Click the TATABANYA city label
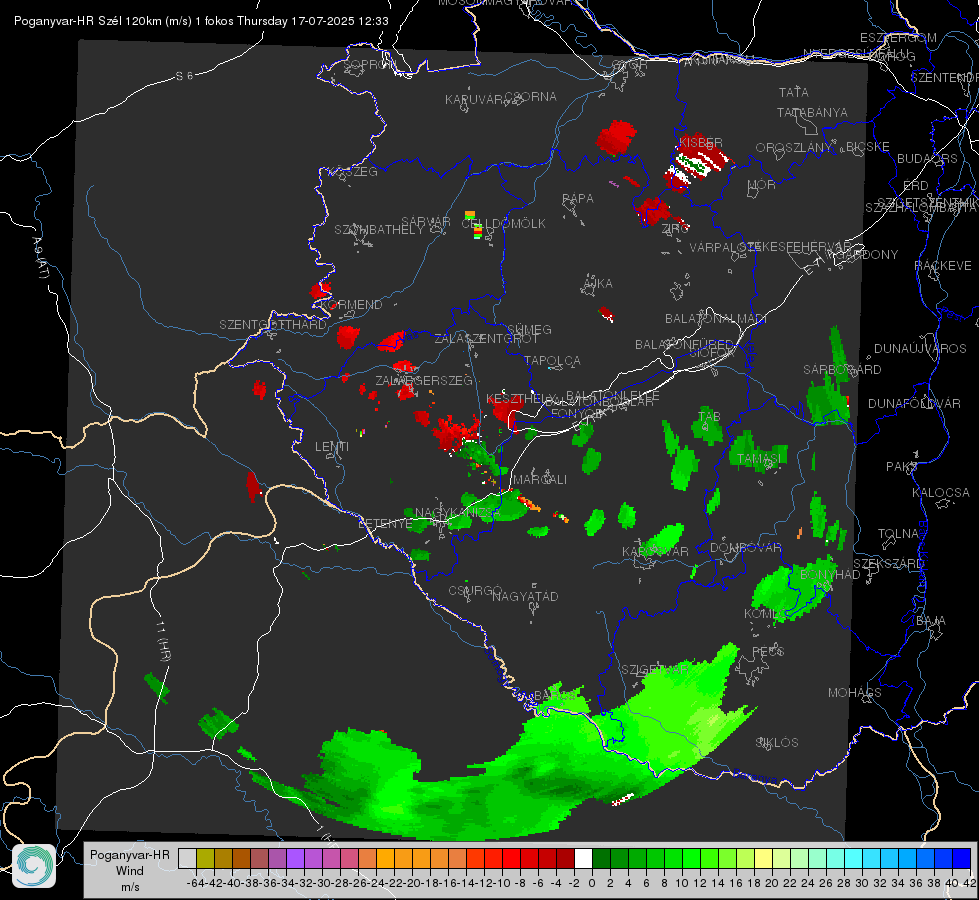The width and height of the screenshot is (979, 900). pyautogui.click(x=812, y=112)
